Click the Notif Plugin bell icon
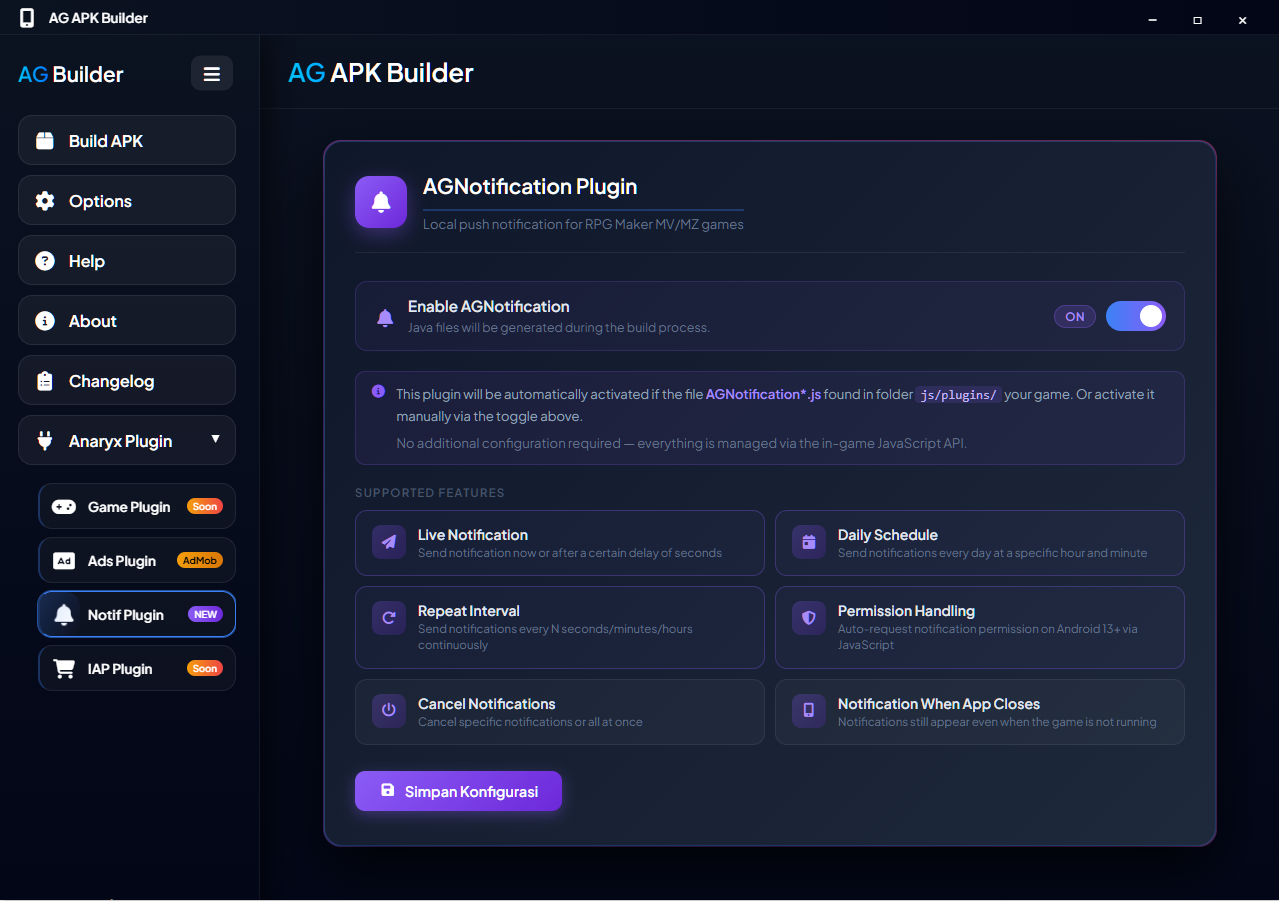Image resolution: width=1279 pixels, height=901 pixels. pyautogui.click(x=64, y=615)
